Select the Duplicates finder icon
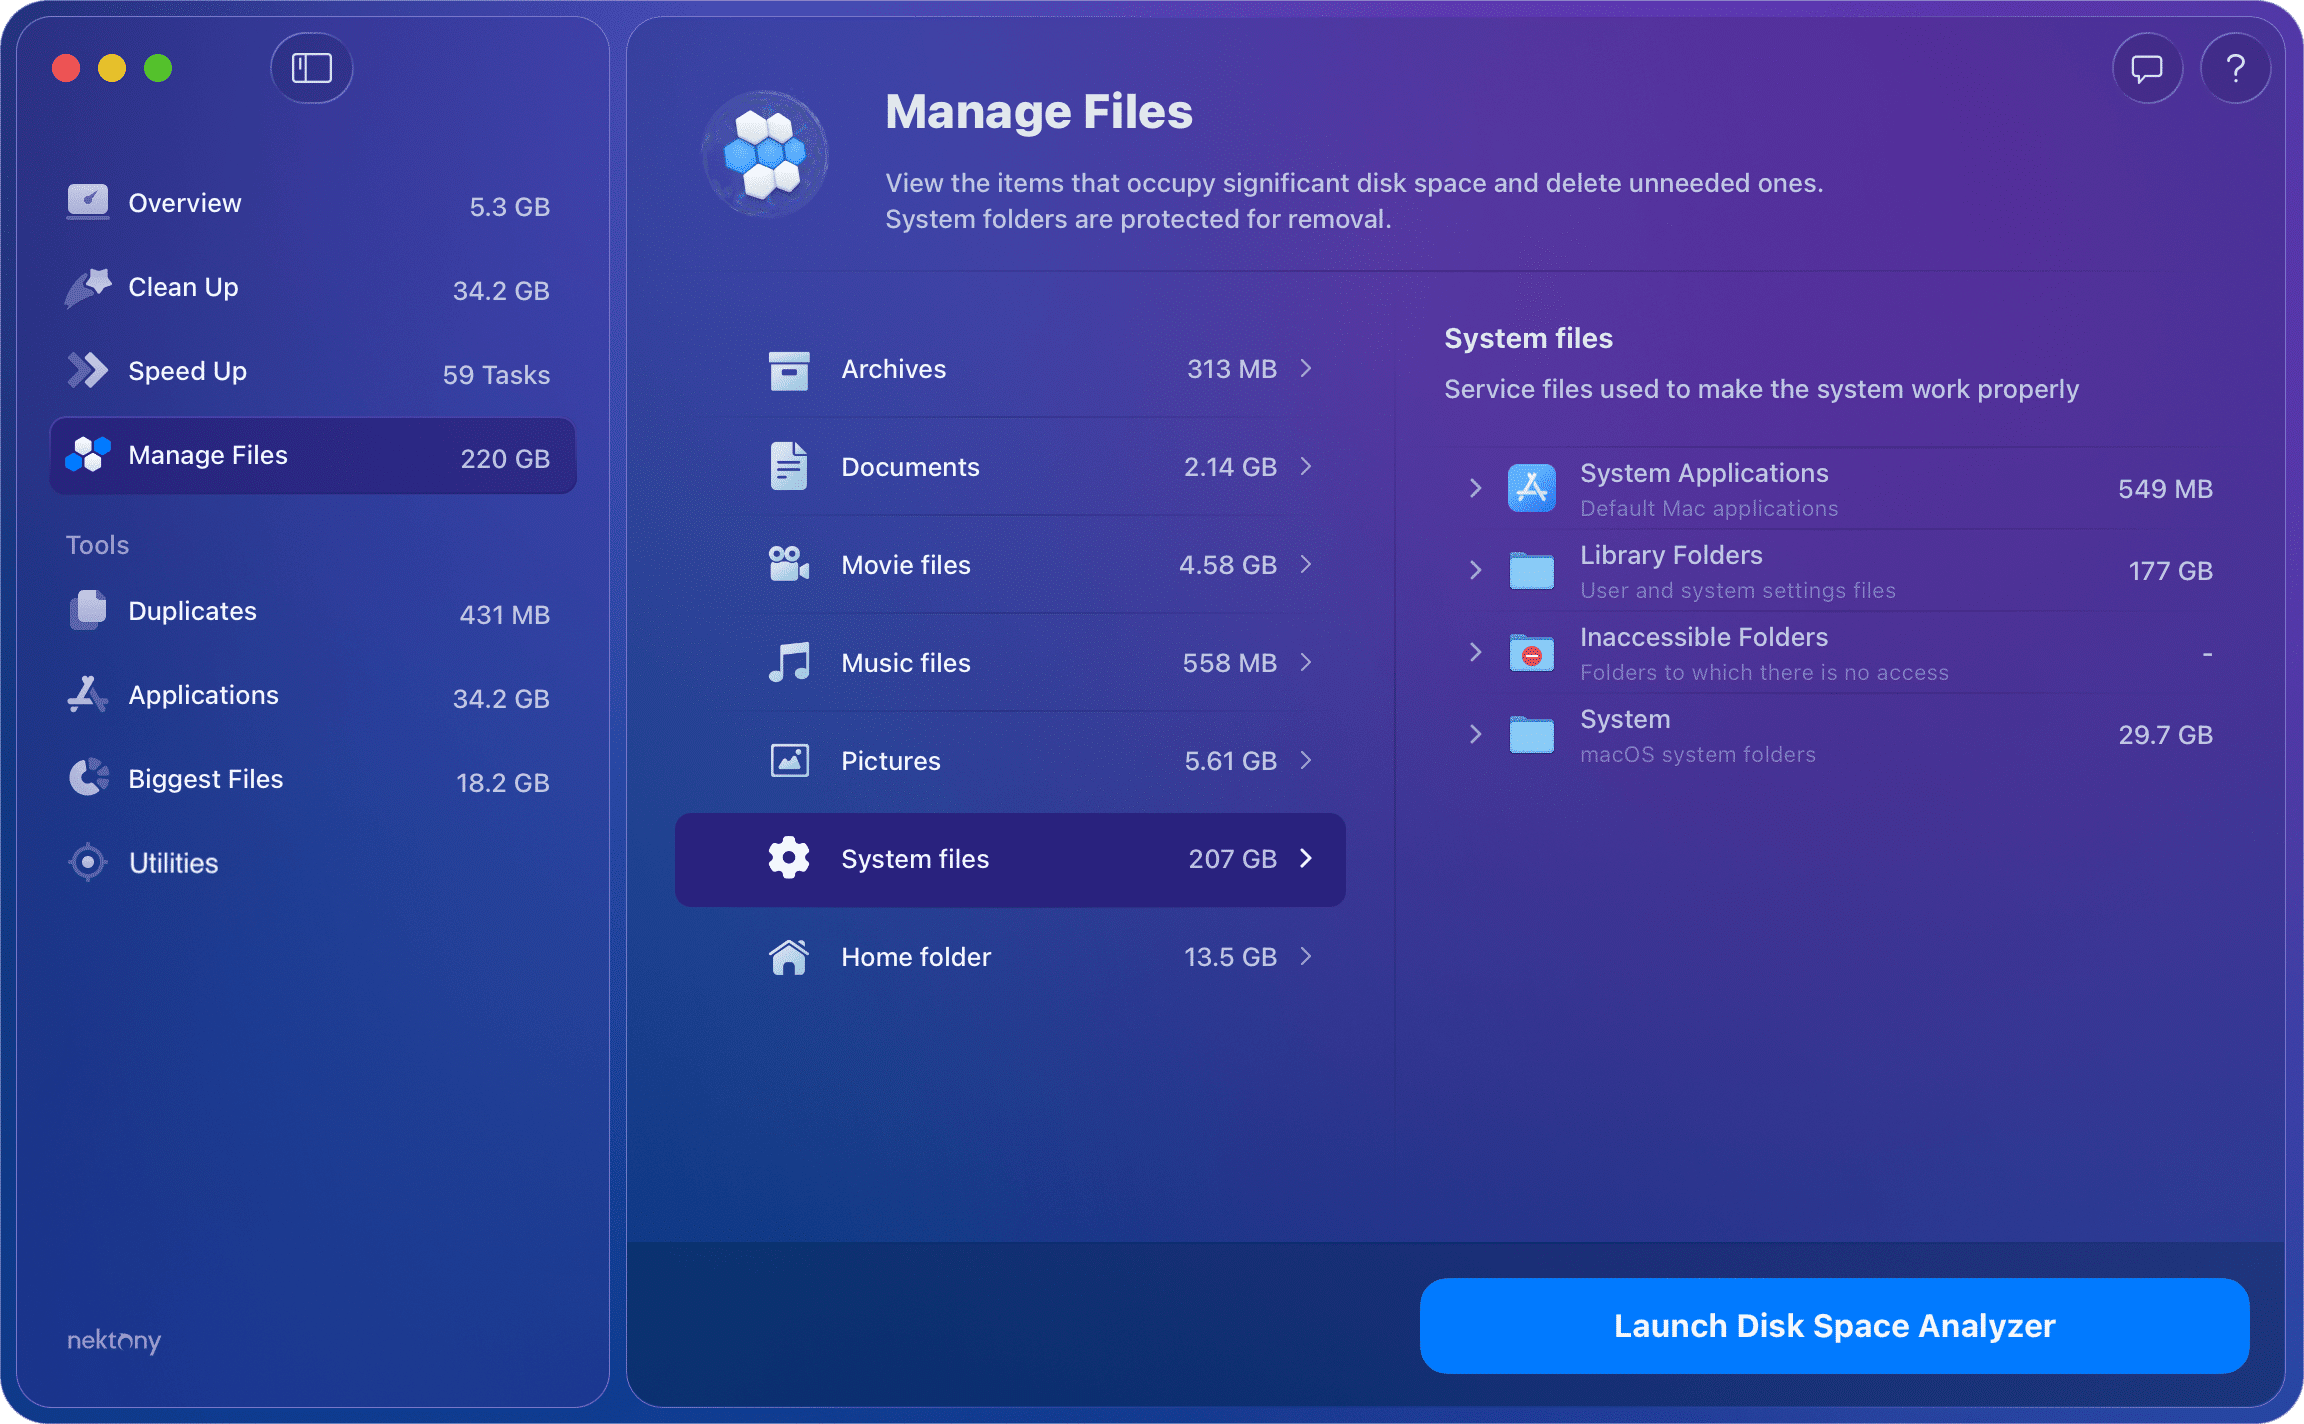This screenshot has height=1424, width=2304. [x=88, y=610]
